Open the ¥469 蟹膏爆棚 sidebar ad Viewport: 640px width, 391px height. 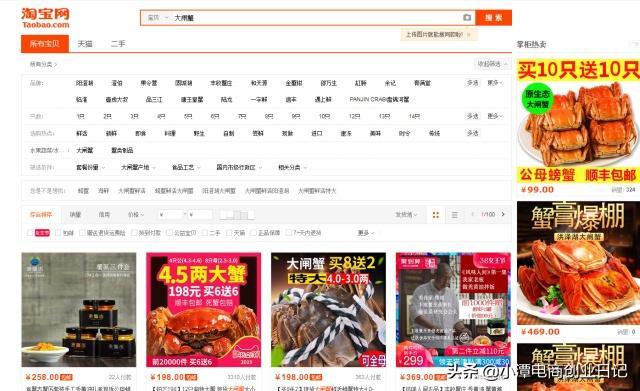578,263
